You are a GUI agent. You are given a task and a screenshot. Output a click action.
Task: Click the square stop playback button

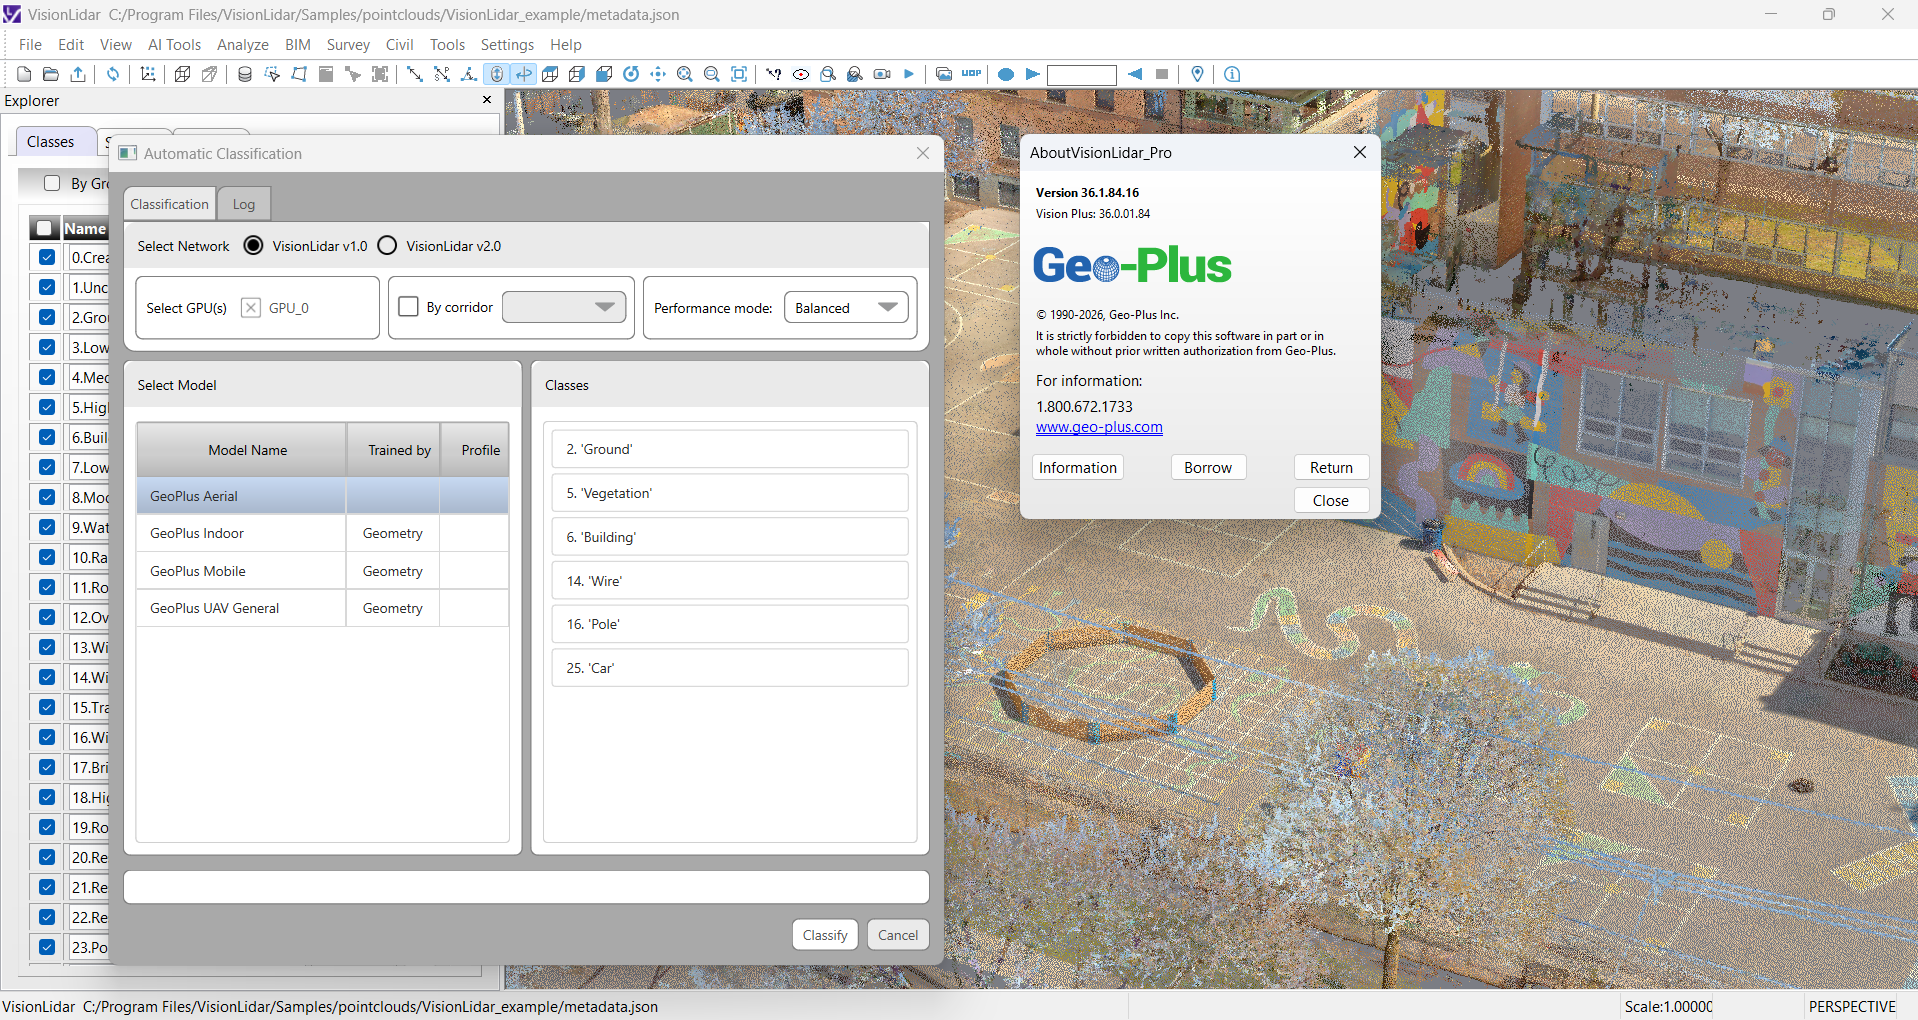(1162, 74)
